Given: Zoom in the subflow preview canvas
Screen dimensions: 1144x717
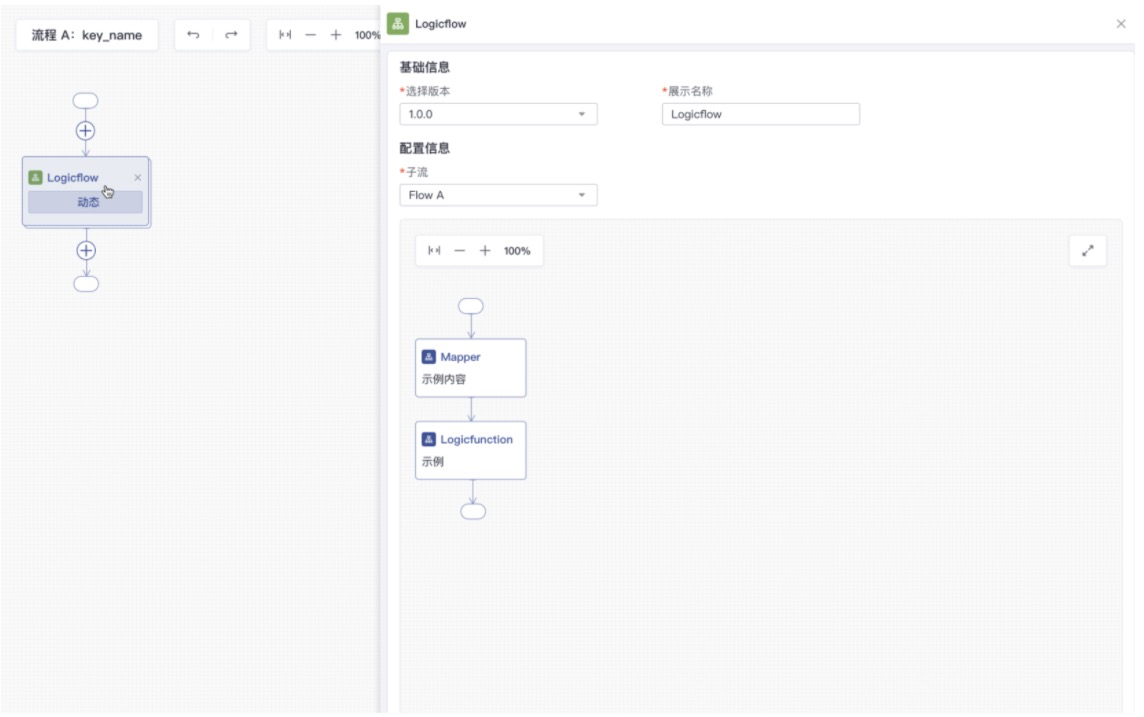Looking at the screenshot, I should click(485, 251).
